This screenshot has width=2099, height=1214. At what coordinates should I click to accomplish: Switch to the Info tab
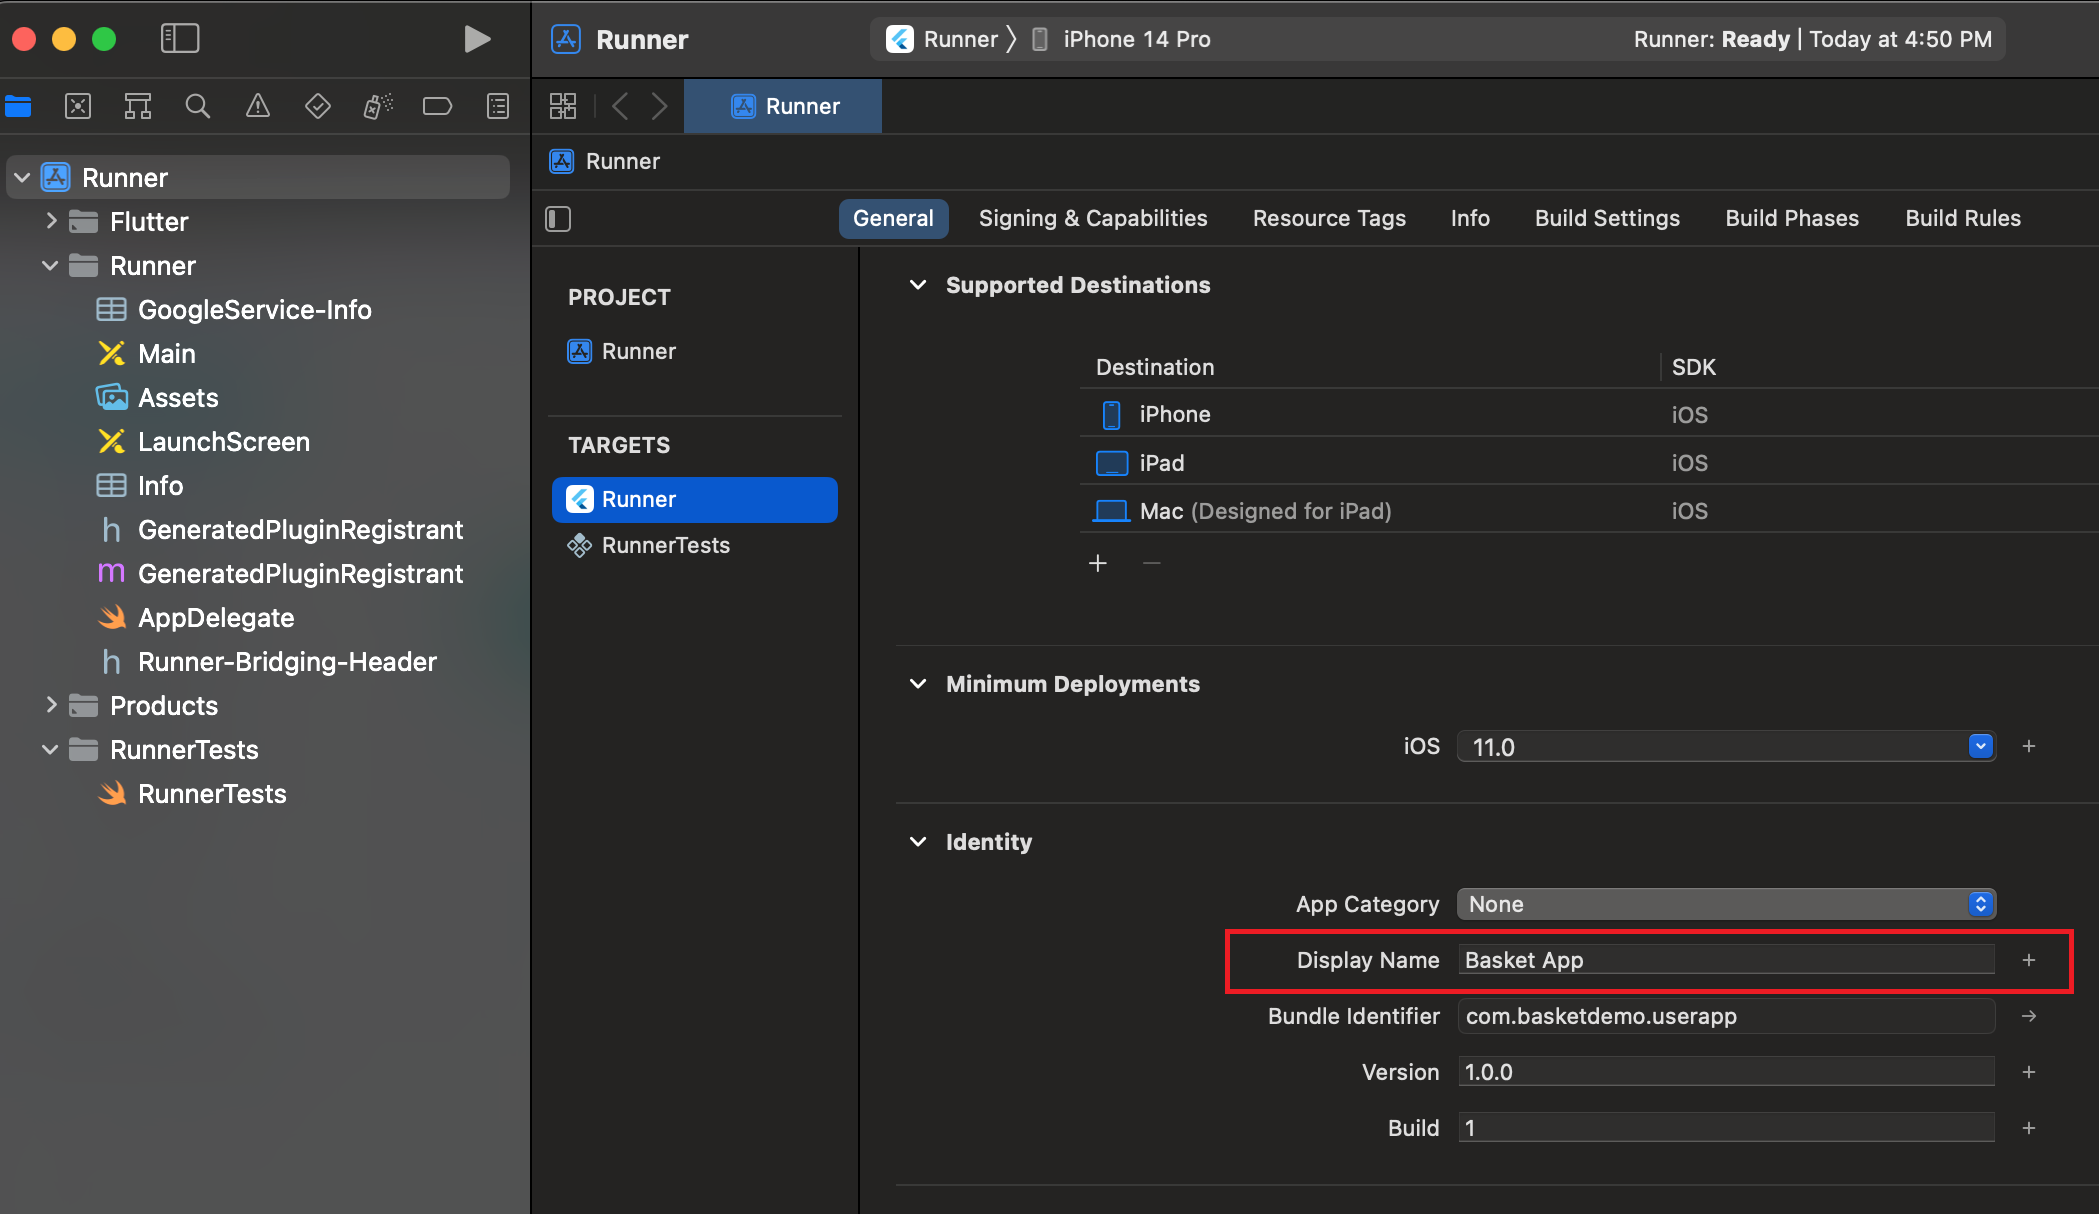pos(1470,218)
